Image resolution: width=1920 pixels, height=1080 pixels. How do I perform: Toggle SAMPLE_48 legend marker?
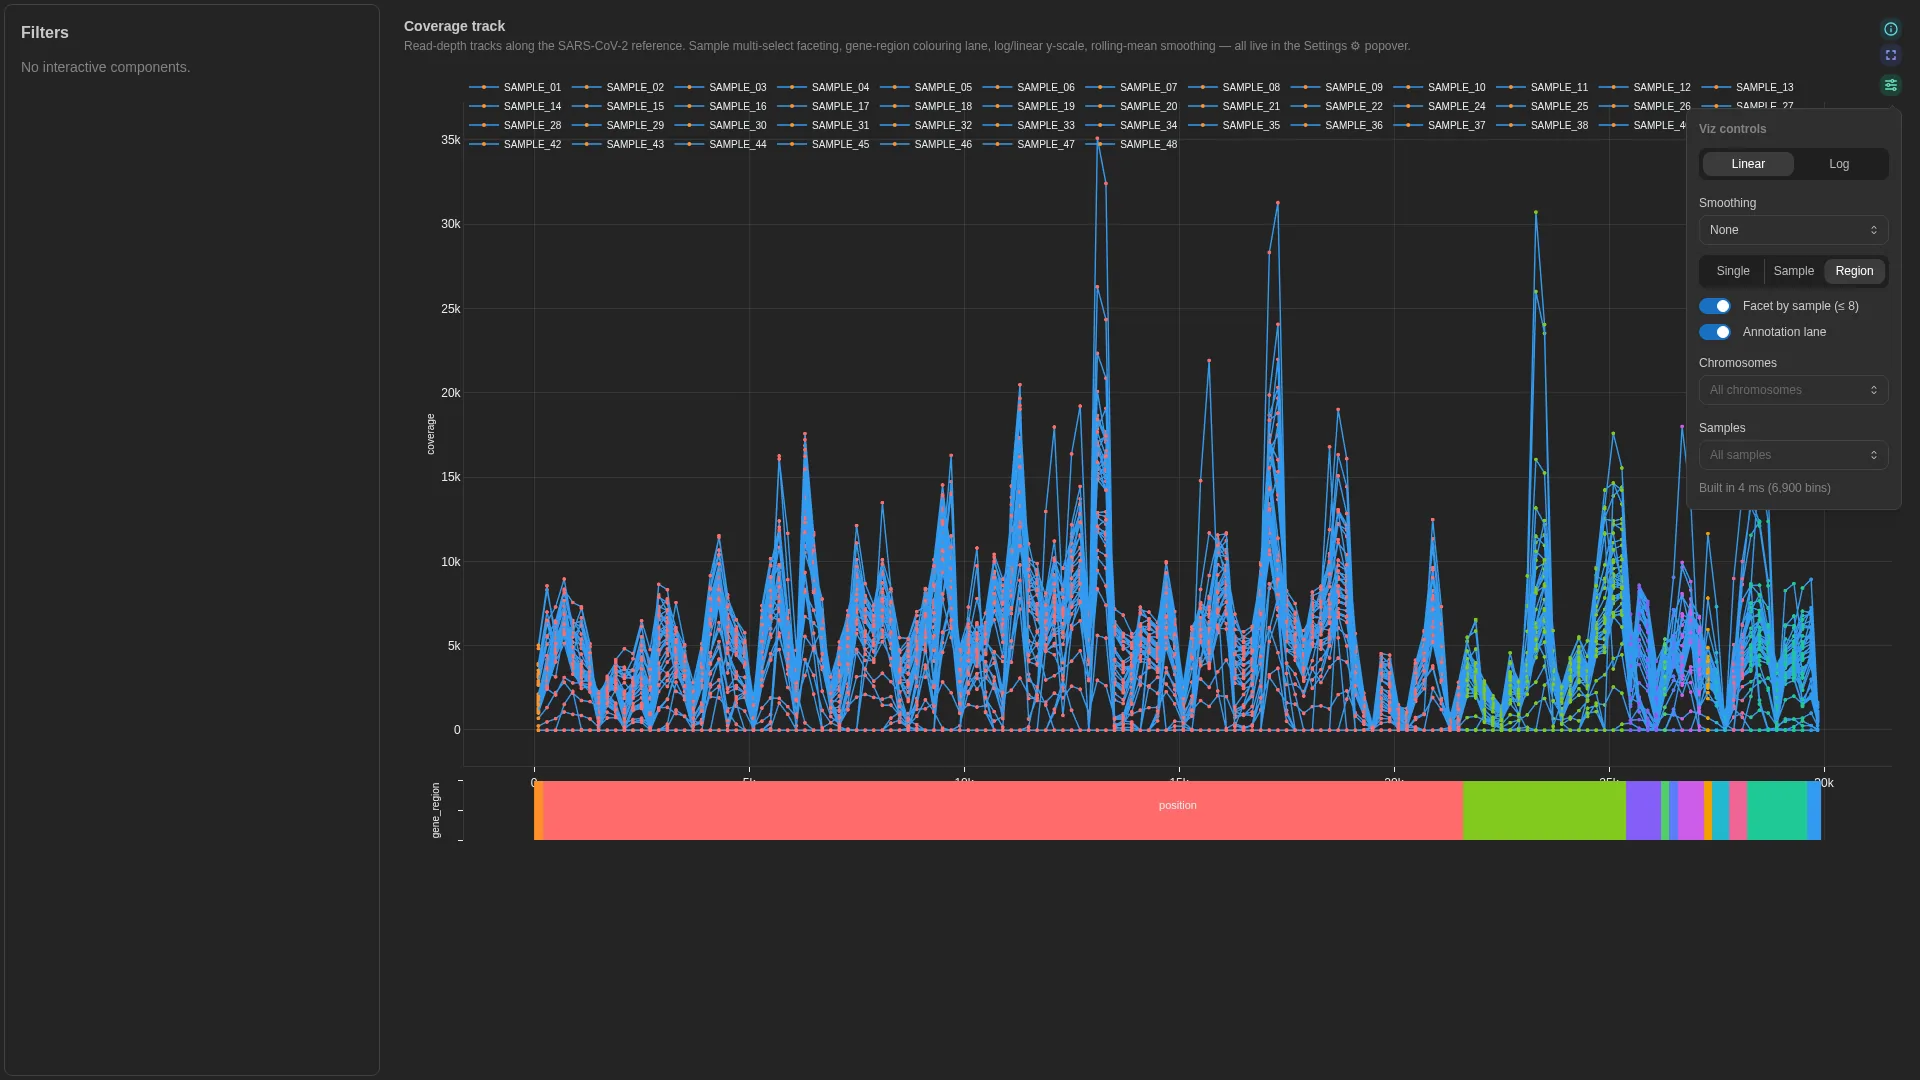(x=1100, y=145)
